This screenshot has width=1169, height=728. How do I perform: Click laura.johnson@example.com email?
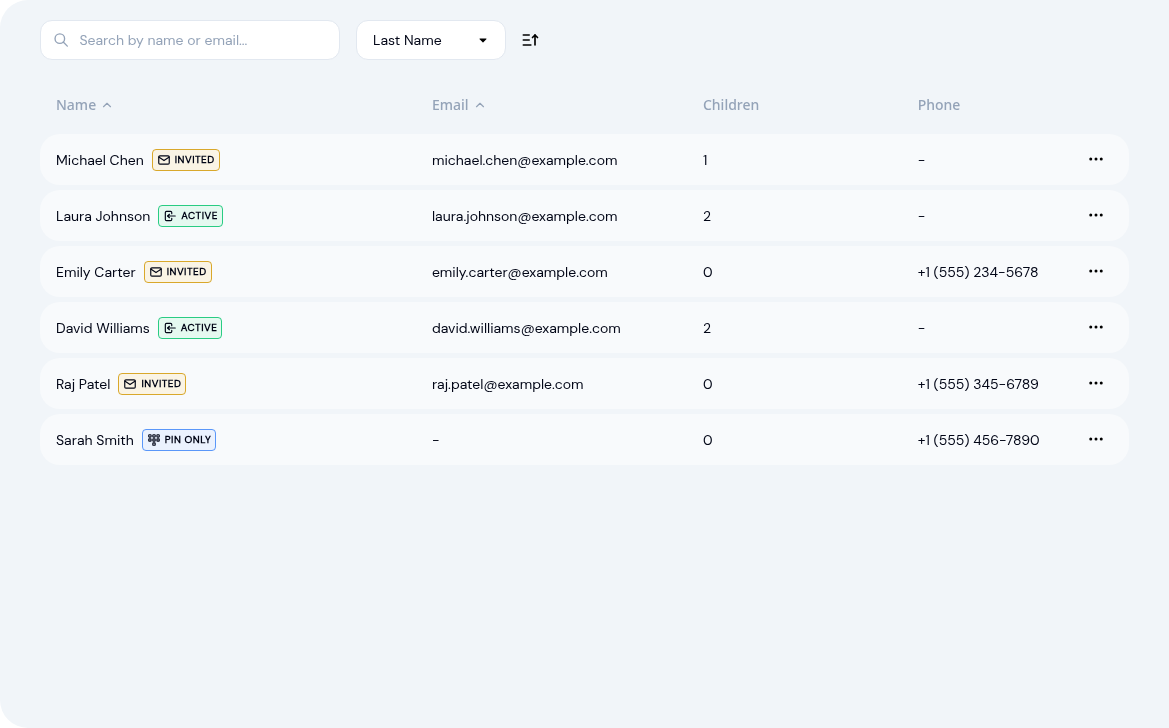524,216
